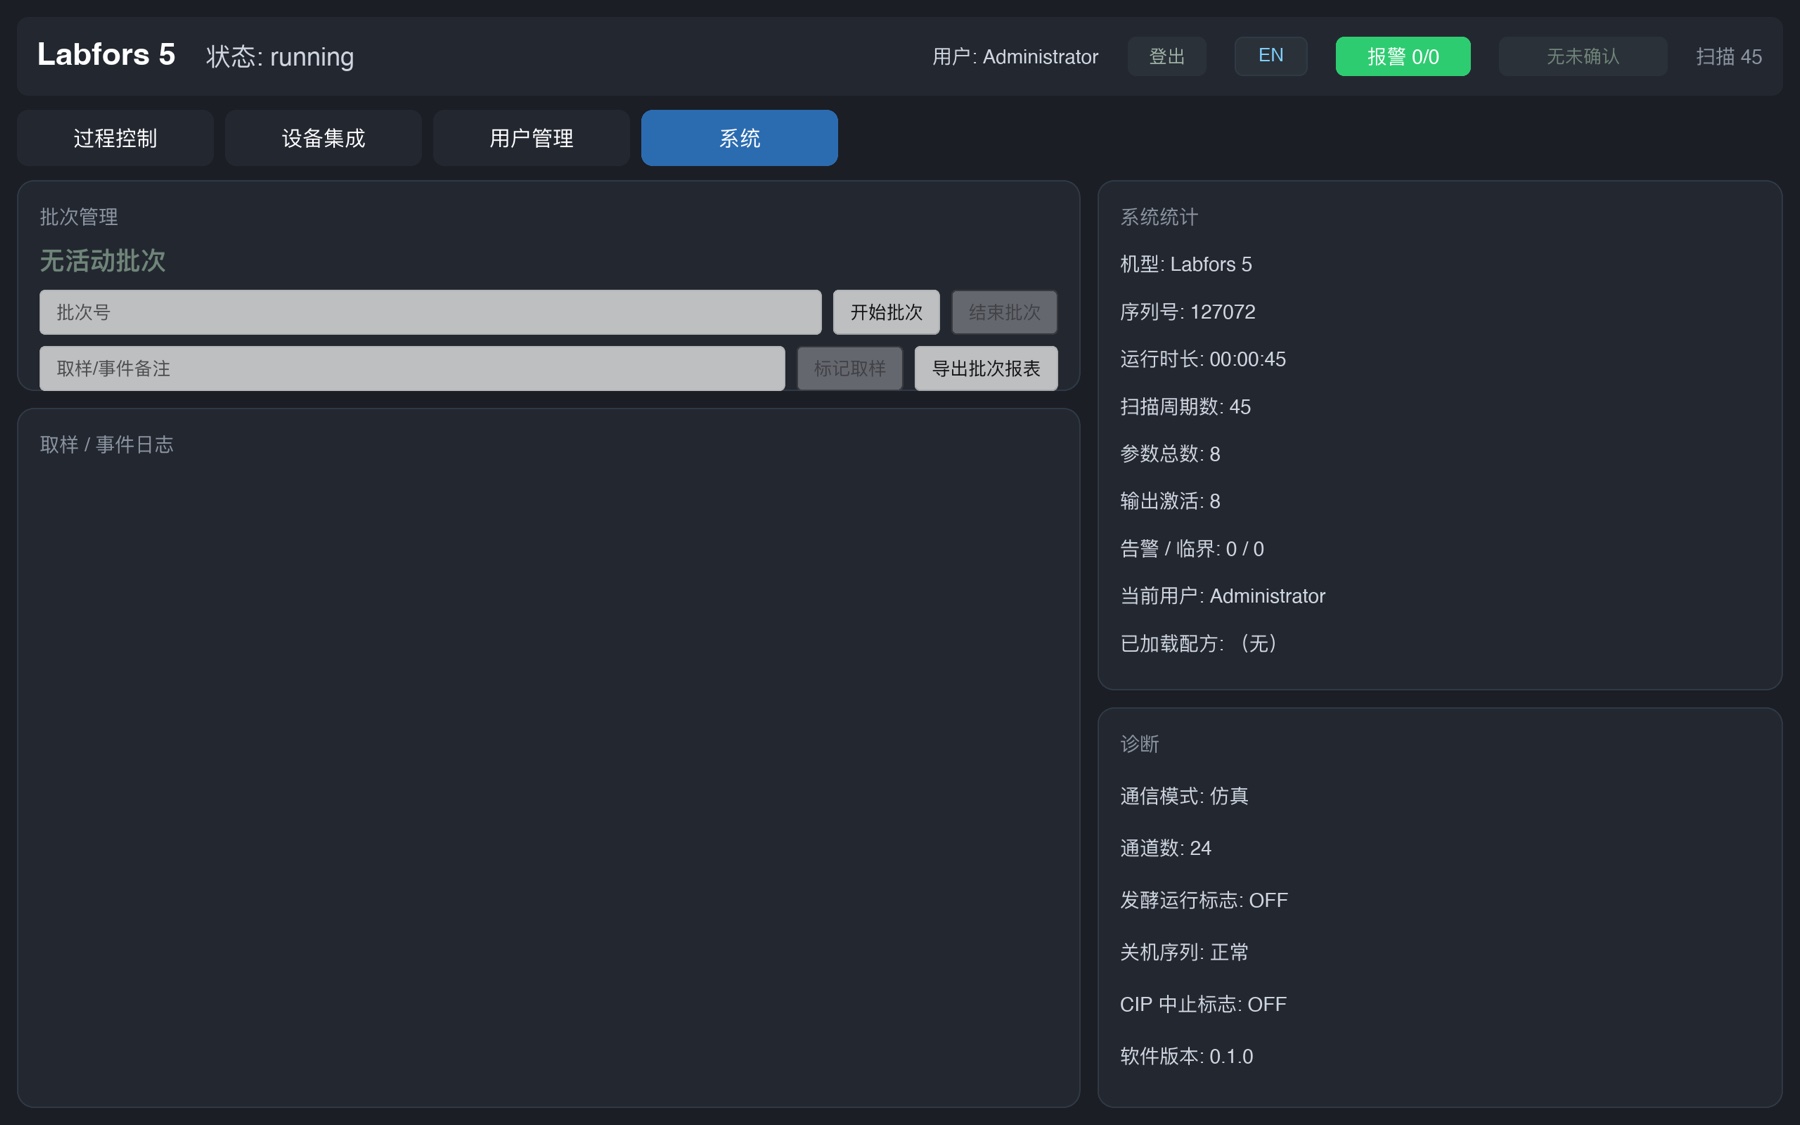The height and width of the screenshot is (1125, 1800).
Task: Click the 无活动批次 heading
Action: coord(103,261)
